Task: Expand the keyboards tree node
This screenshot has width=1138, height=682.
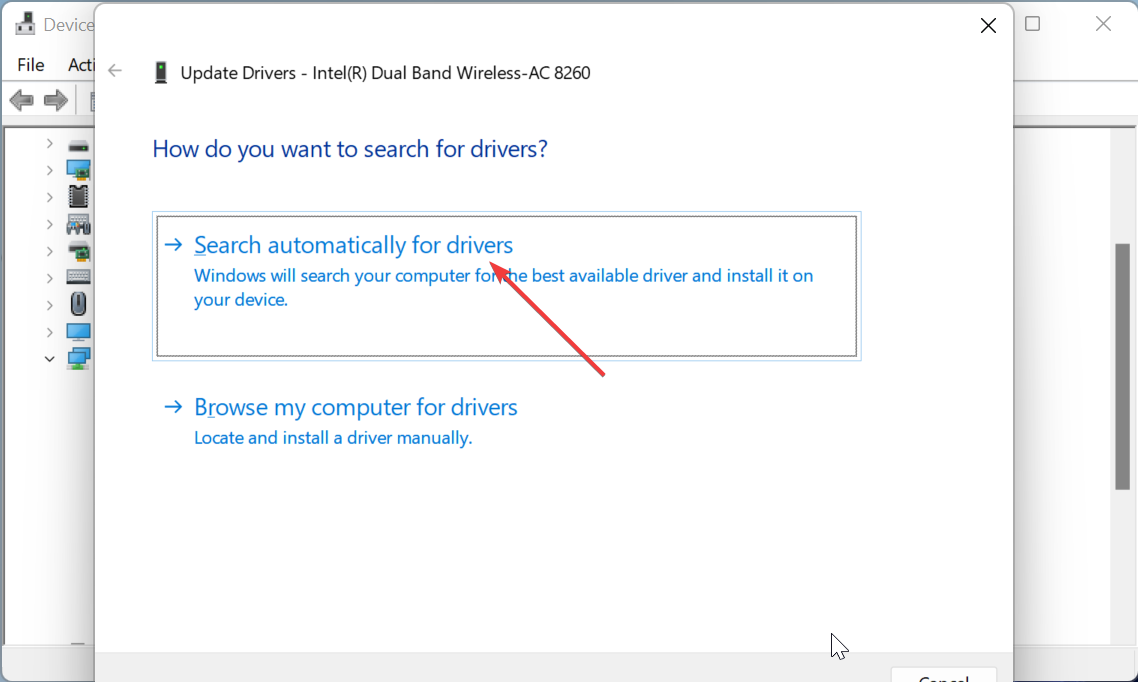Action: pyautogui.click(x=49, y=278)
